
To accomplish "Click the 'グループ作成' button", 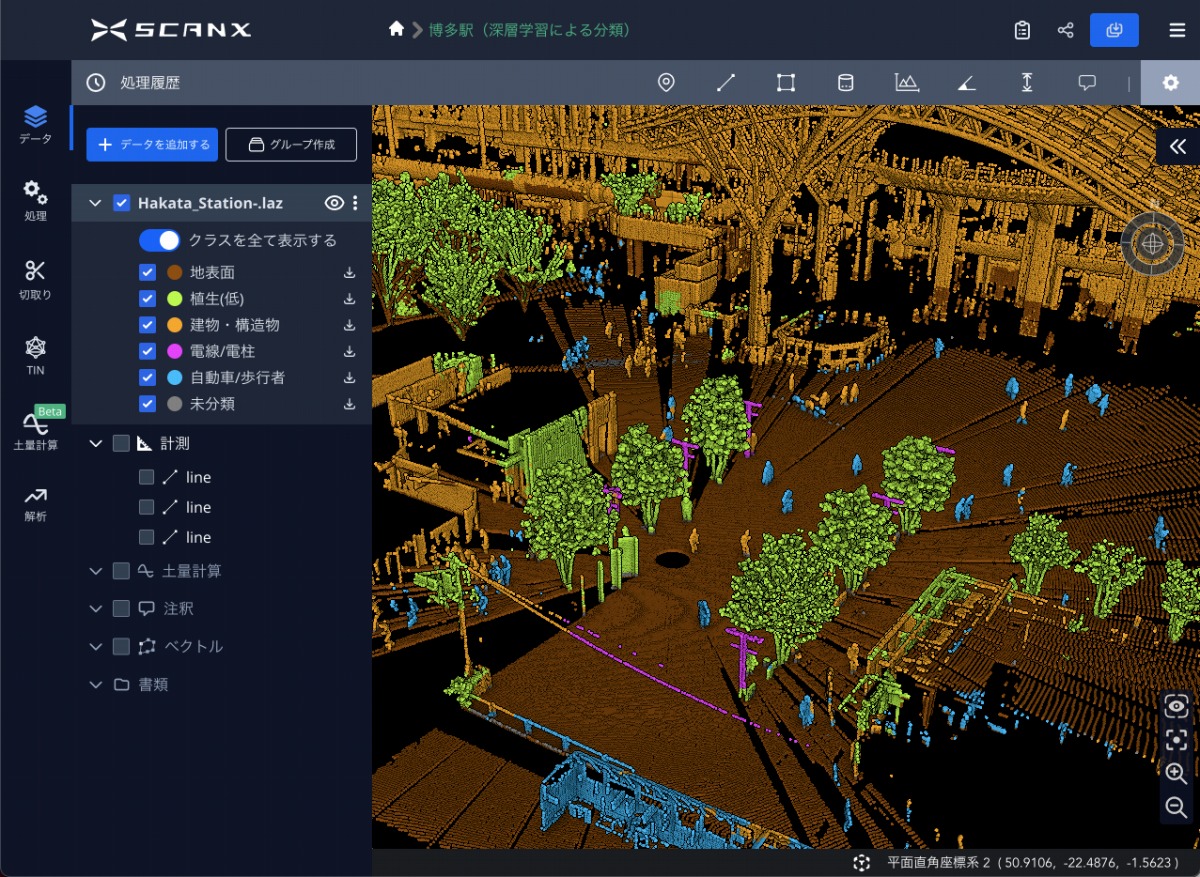I will pyautogui.click(x=291, y=144).
